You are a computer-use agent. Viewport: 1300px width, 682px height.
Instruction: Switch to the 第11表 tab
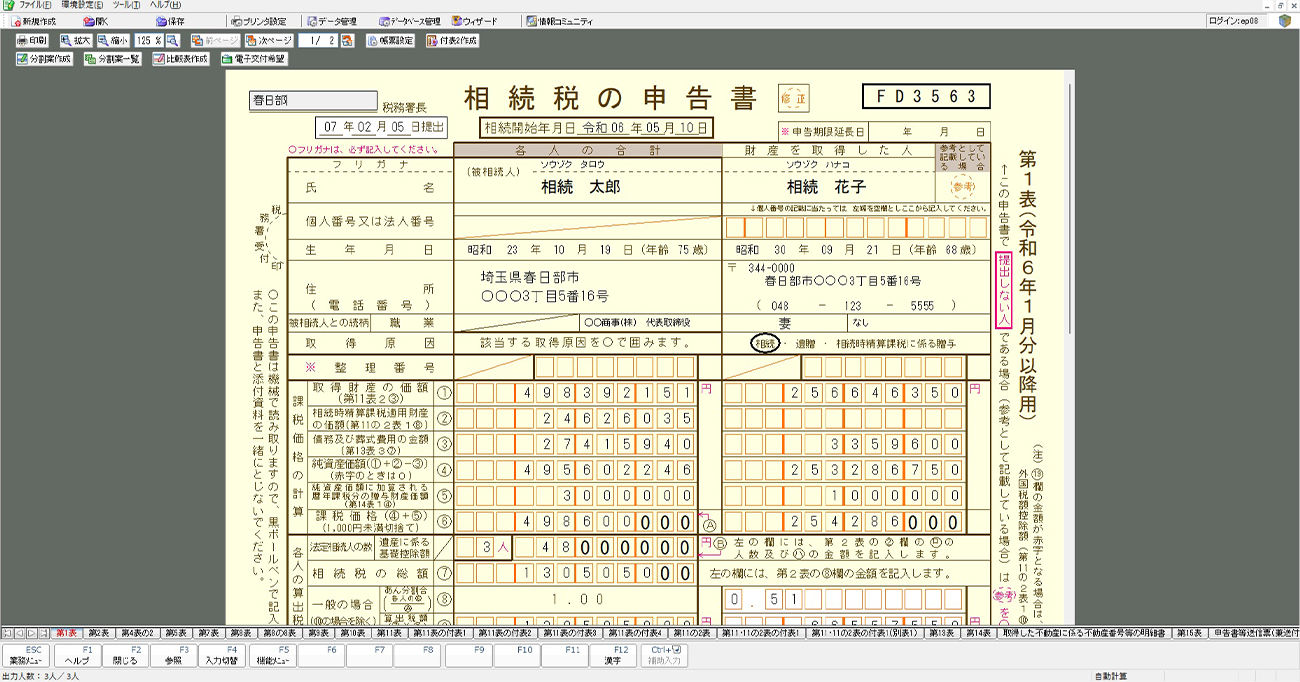click(x=388, y=633)
